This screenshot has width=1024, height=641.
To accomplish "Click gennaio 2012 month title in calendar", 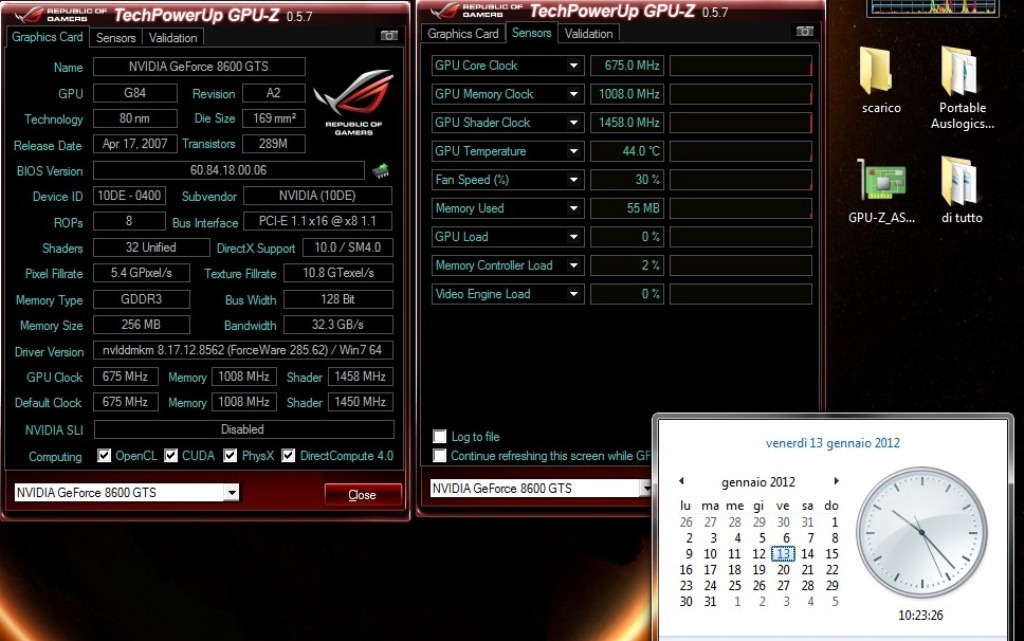I will coord(758,482).
